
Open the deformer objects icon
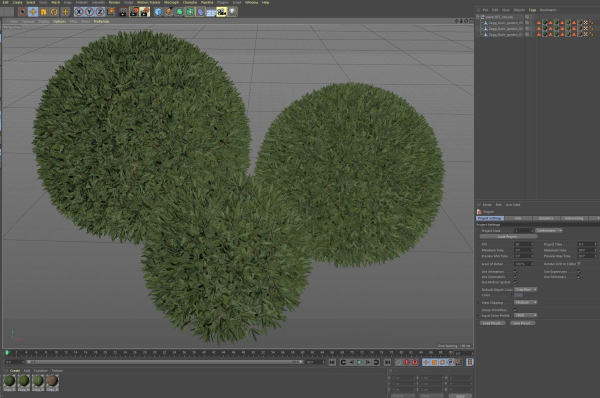click(x=201, y=12)
